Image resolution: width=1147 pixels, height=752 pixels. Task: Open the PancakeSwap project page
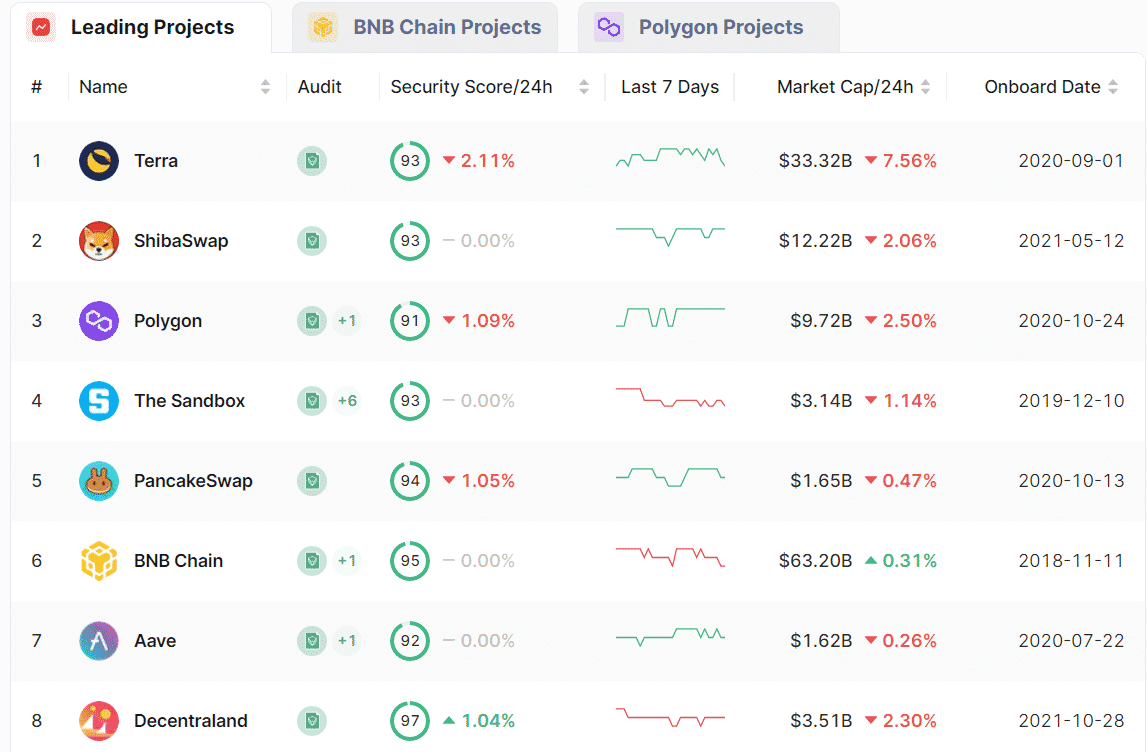(x=193, y=481)
